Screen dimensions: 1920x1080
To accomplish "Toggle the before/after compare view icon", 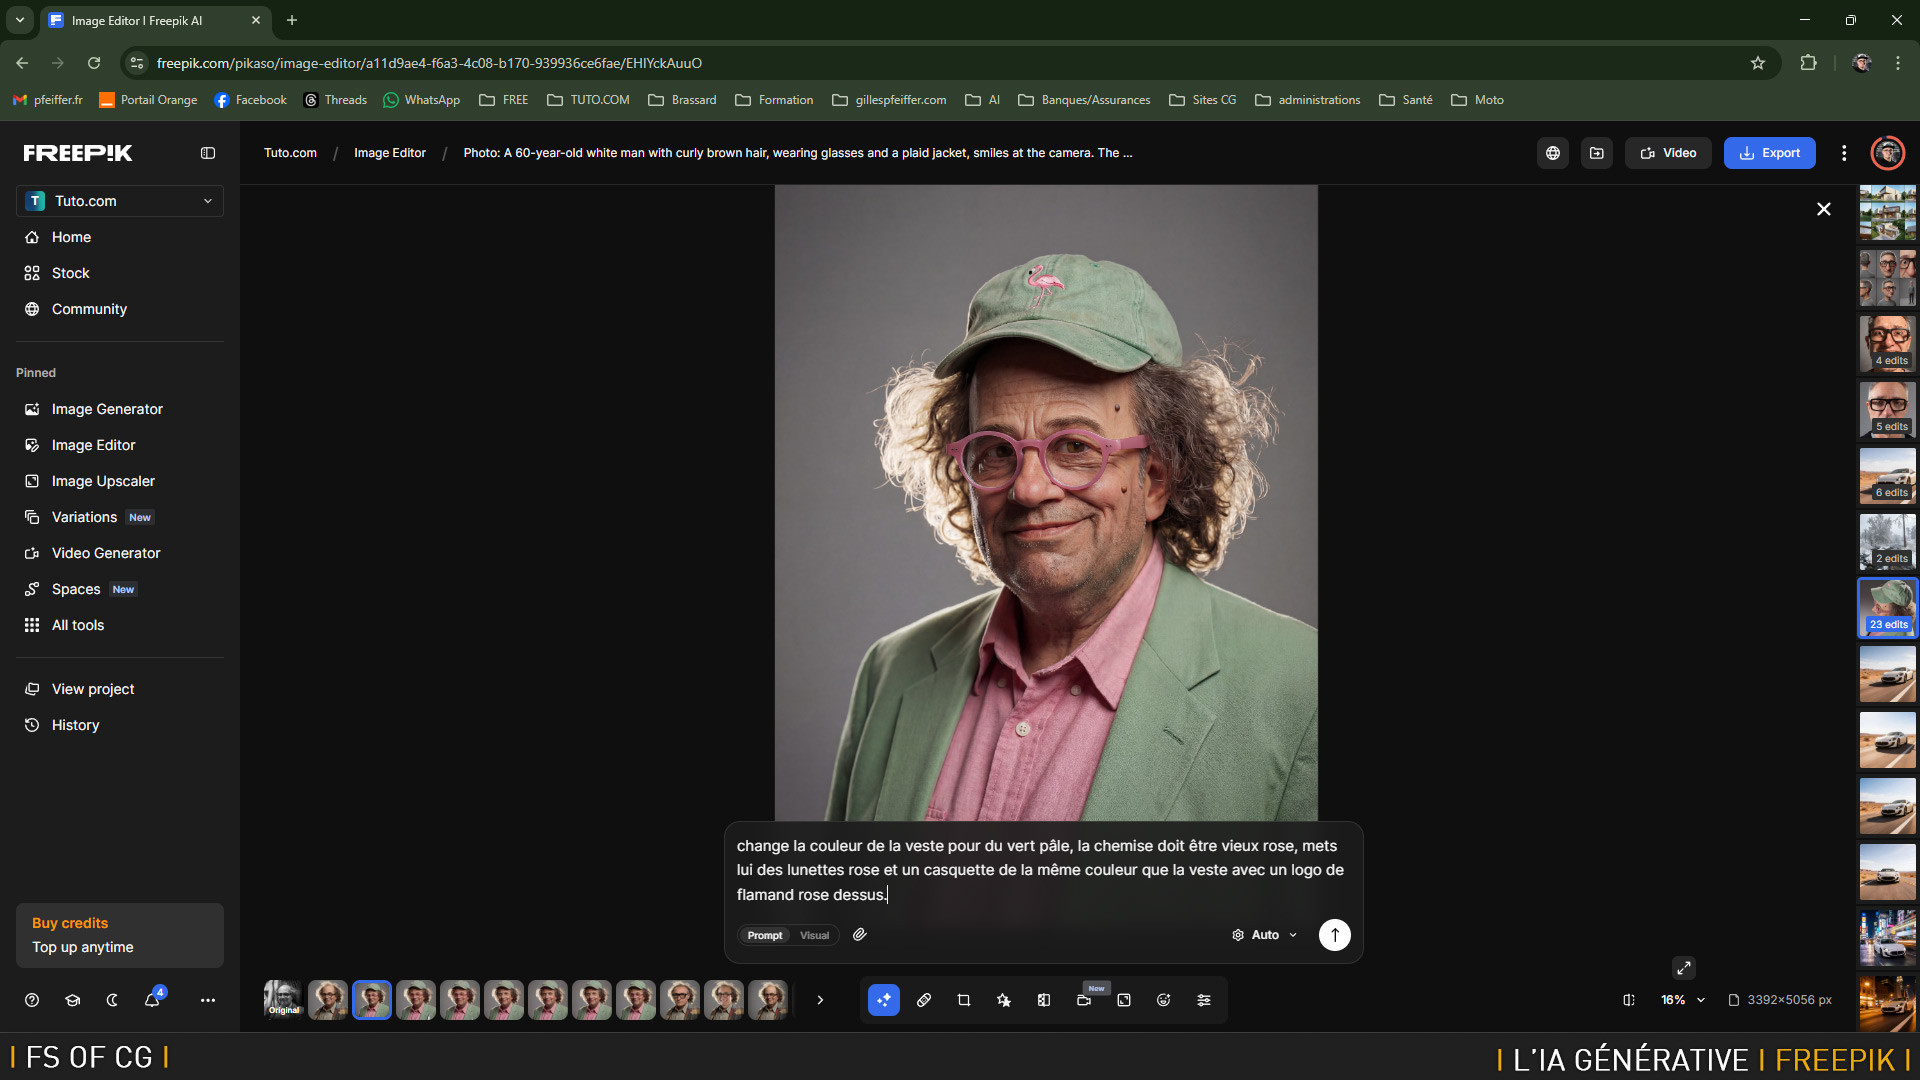I will click(1629, 1000).
